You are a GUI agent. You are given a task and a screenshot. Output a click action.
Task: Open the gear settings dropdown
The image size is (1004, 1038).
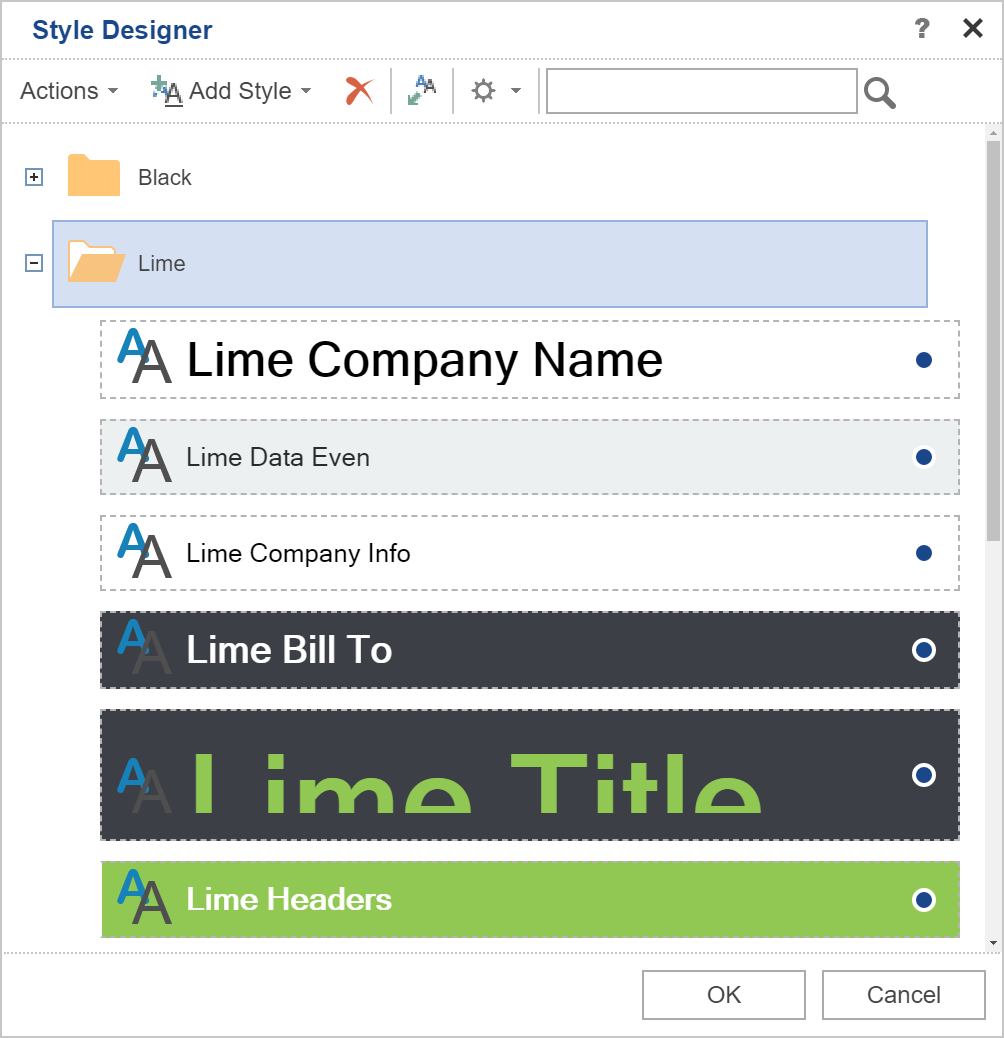click(496, 91)
